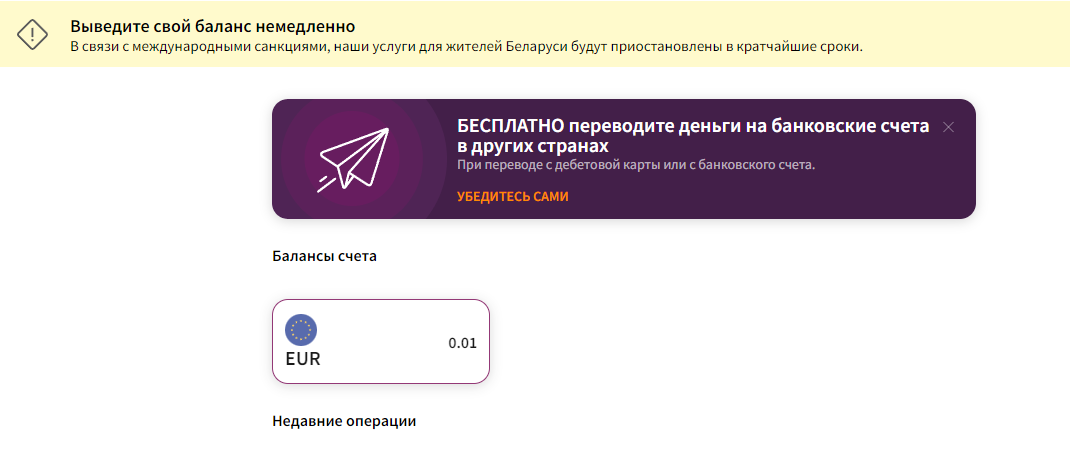This screenshot has width=1070, height=456.
Task: Click the EU flag icon
Action: [x=301, y=329]
